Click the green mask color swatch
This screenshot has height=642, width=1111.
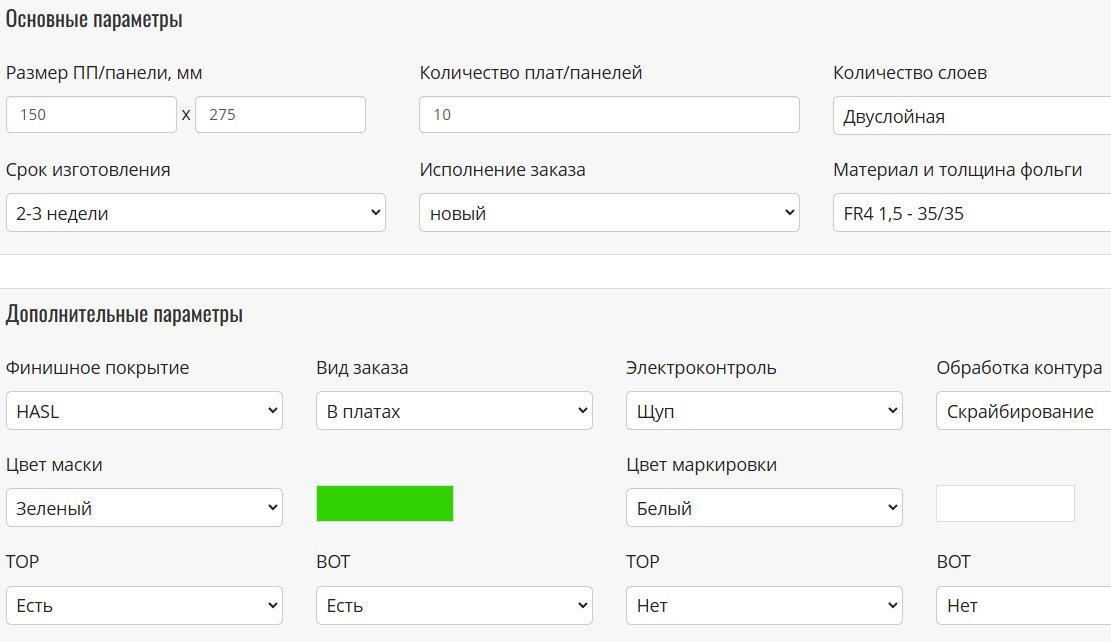385,504
